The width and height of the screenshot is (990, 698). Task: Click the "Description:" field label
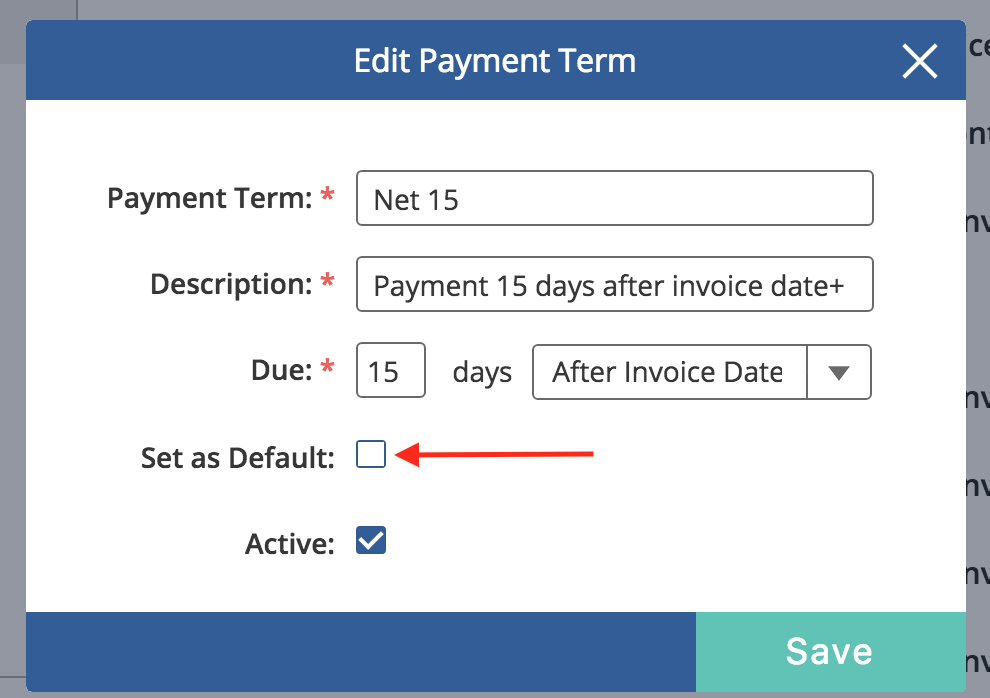click(232, 285)
